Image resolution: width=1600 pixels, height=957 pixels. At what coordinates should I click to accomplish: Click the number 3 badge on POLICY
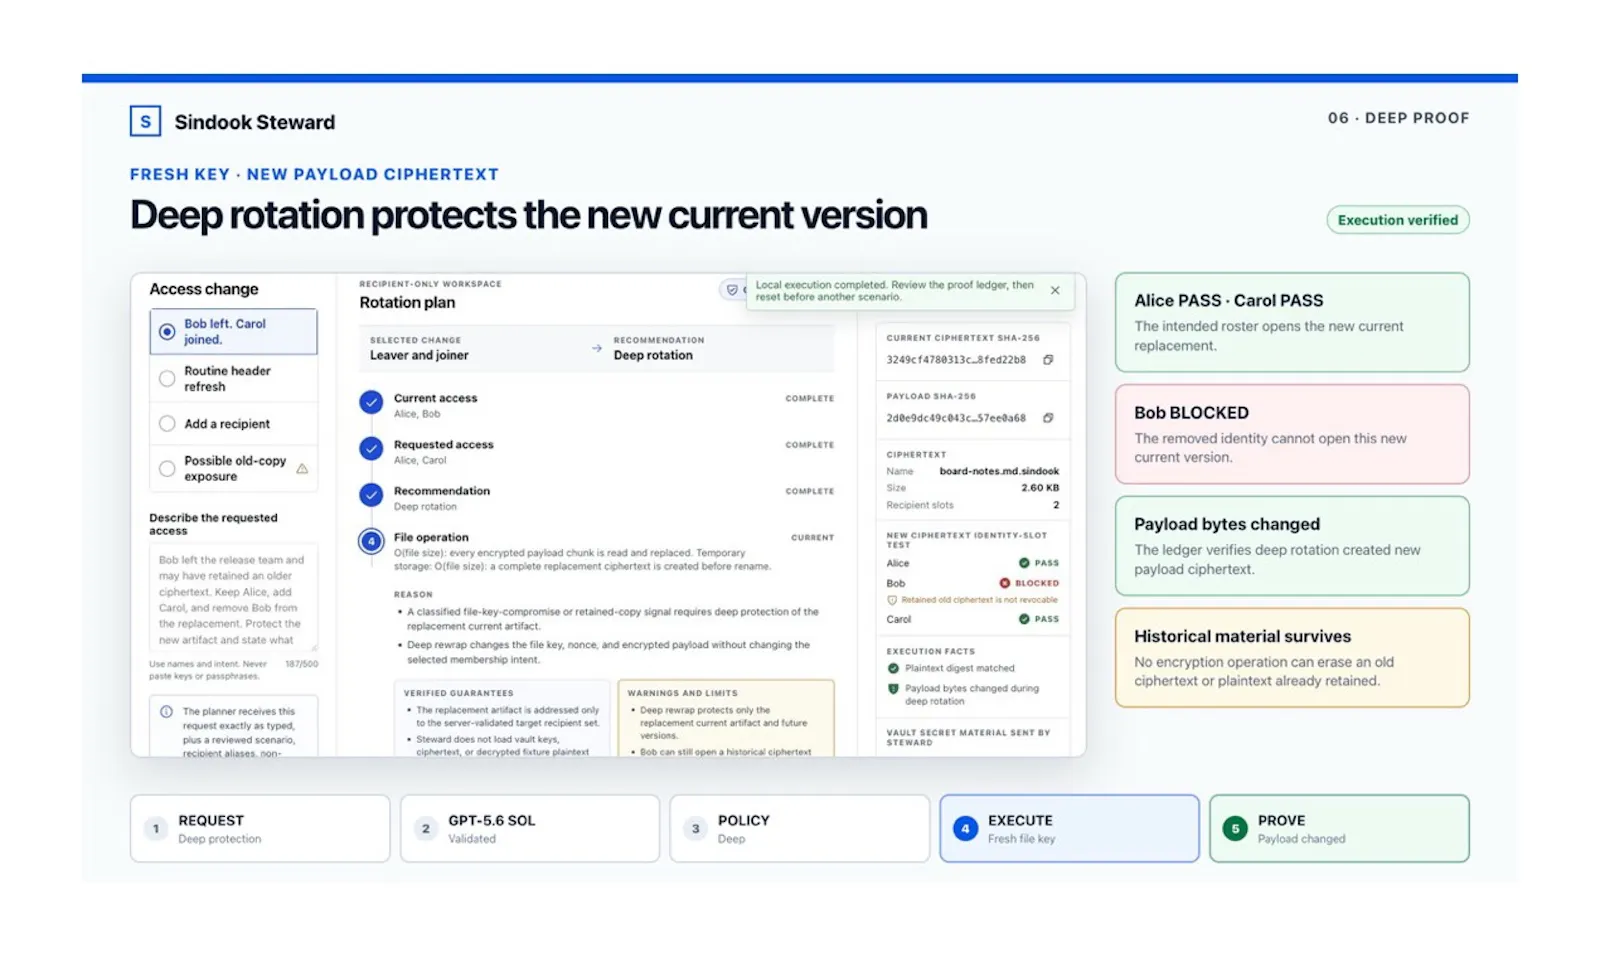[x=696, y=829]
